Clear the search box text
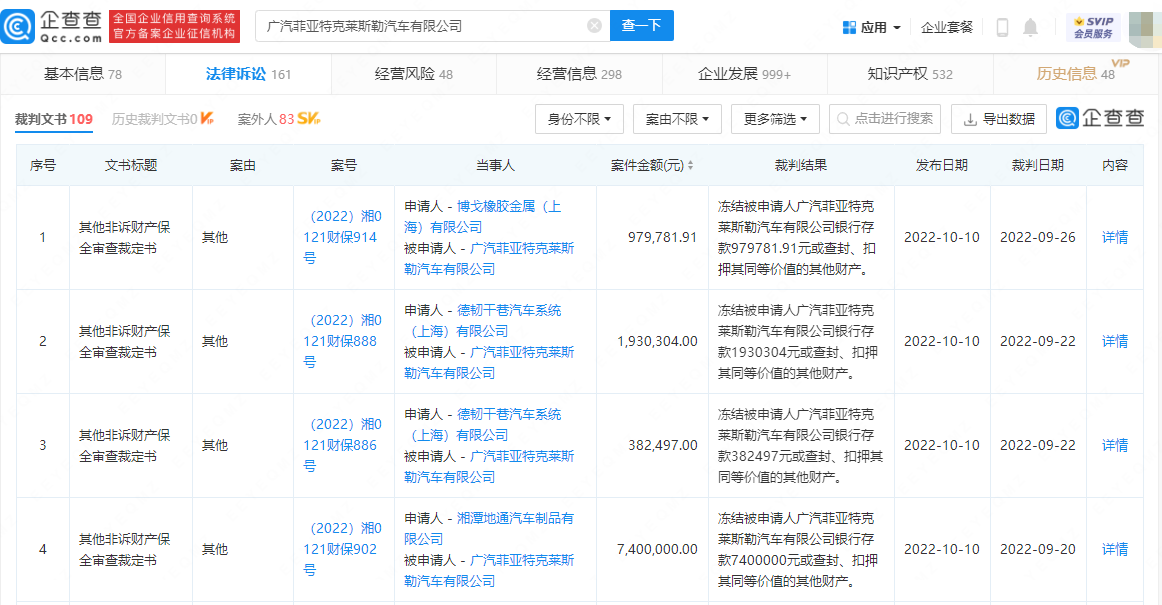1162x605 pixels. [x=594, y=26]
